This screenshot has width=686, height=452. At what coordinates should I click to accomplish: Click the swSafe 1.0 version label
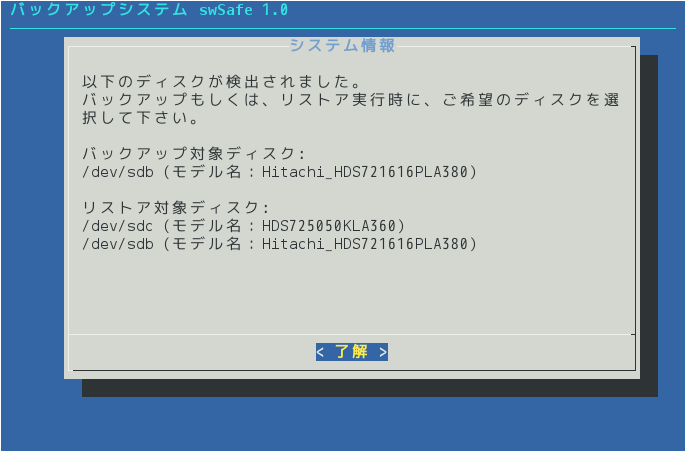(x=243, y=10)
